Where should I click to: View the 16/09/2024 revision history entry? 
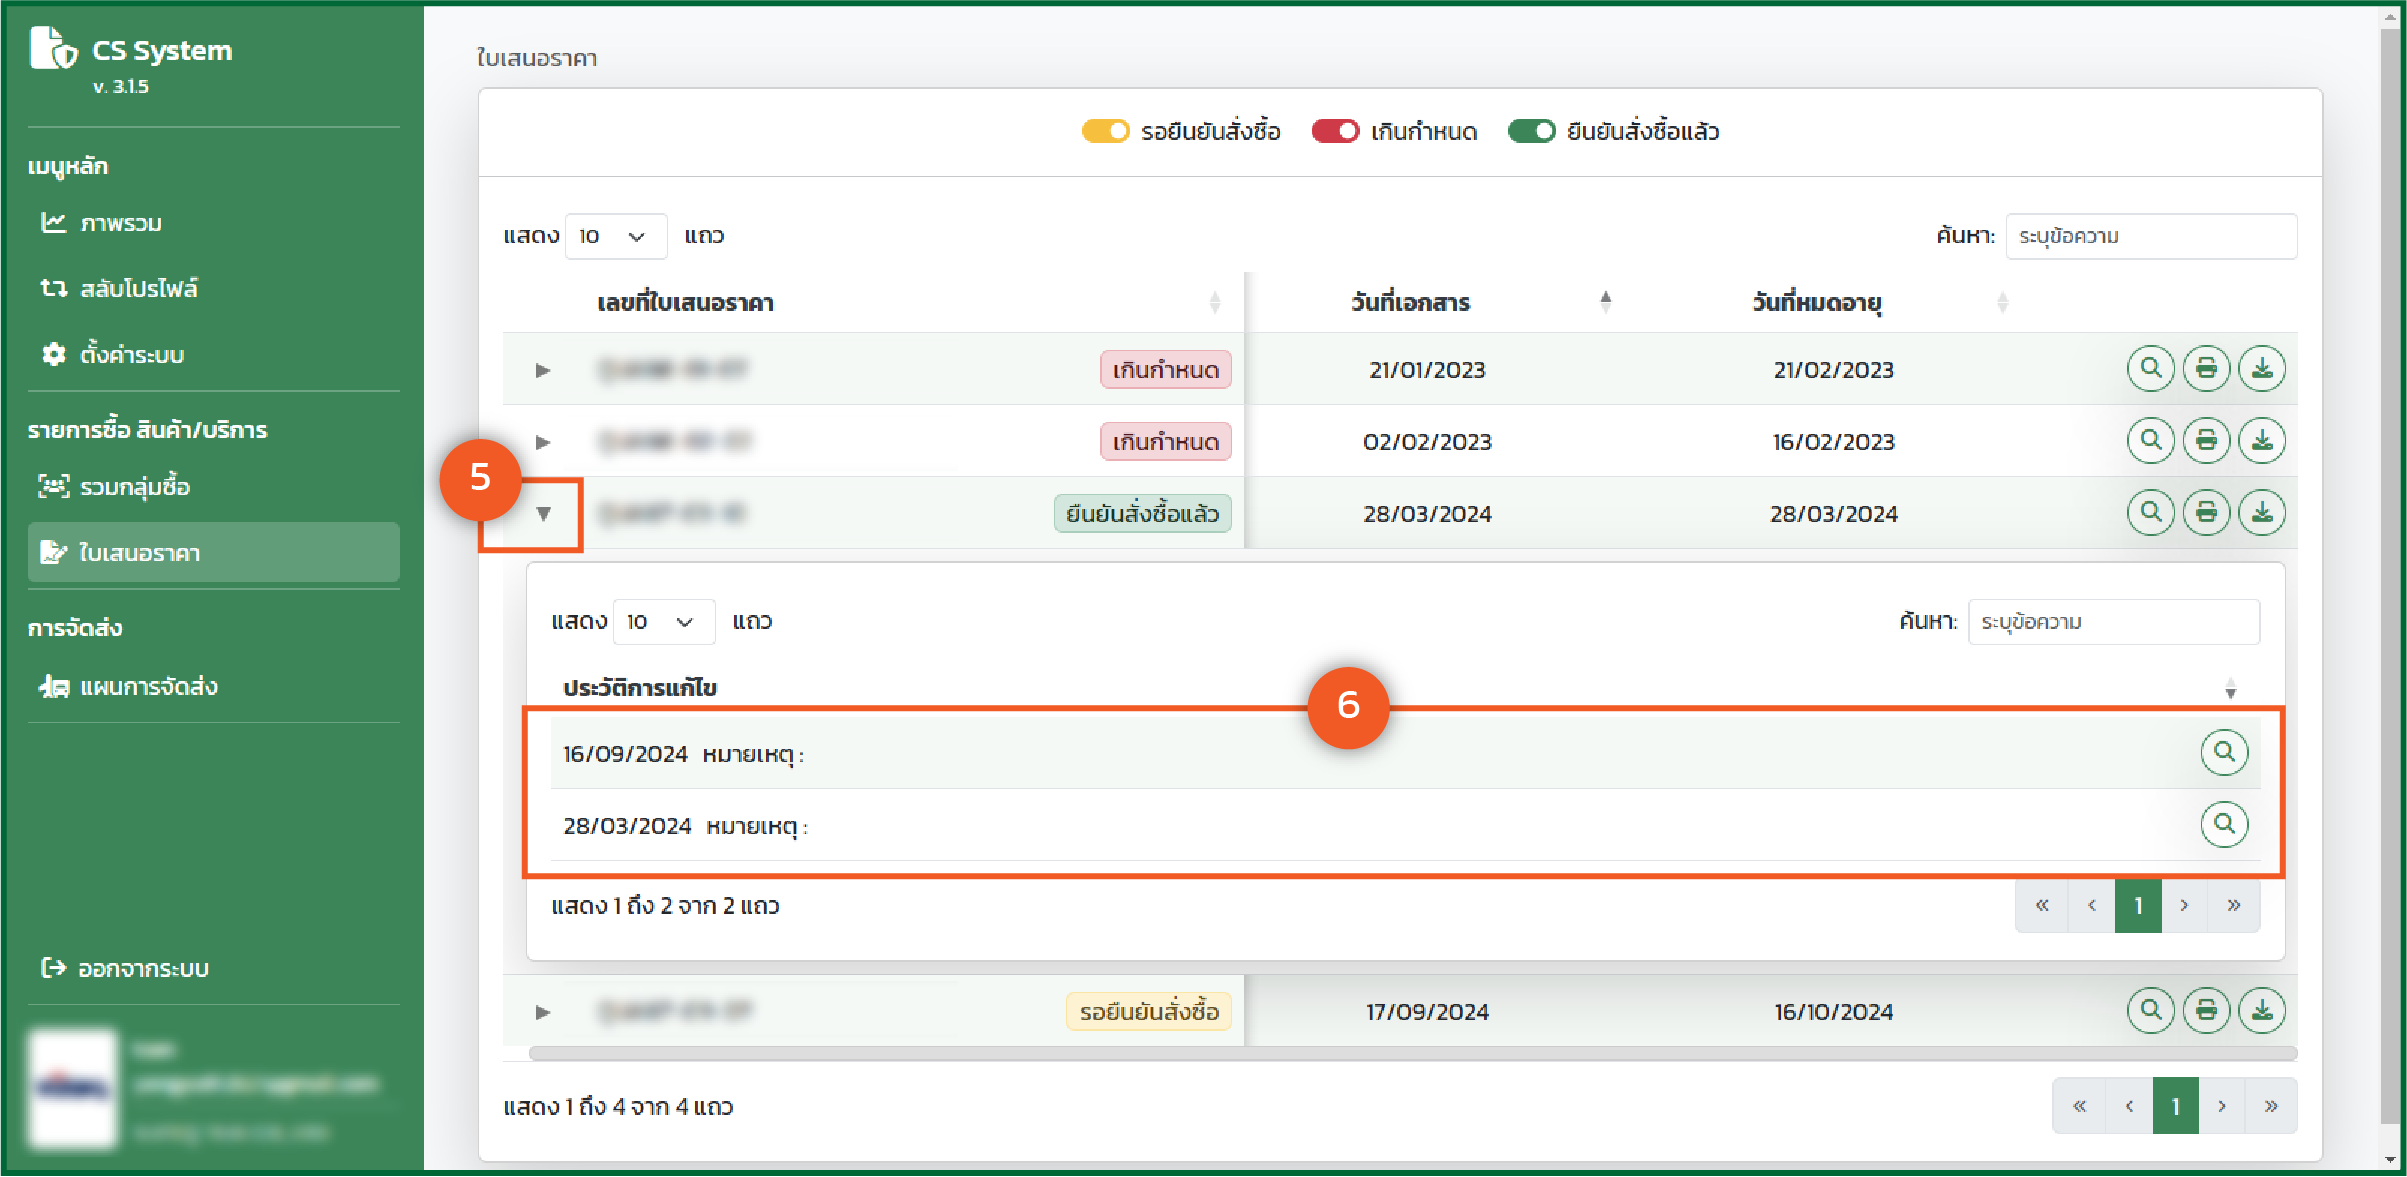point(2224,752)
